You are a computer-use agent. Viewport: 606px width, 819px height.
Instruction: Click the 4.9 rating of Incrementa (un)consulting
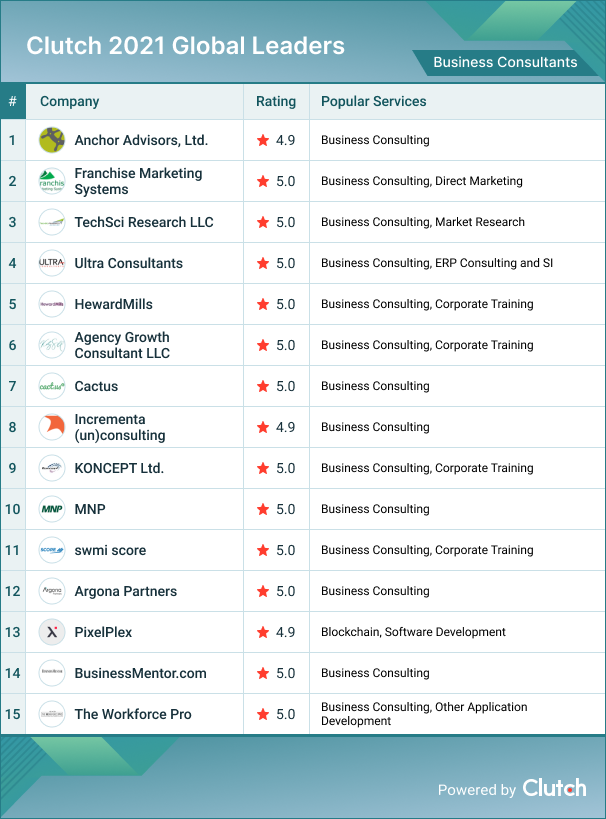click(285, 427)
